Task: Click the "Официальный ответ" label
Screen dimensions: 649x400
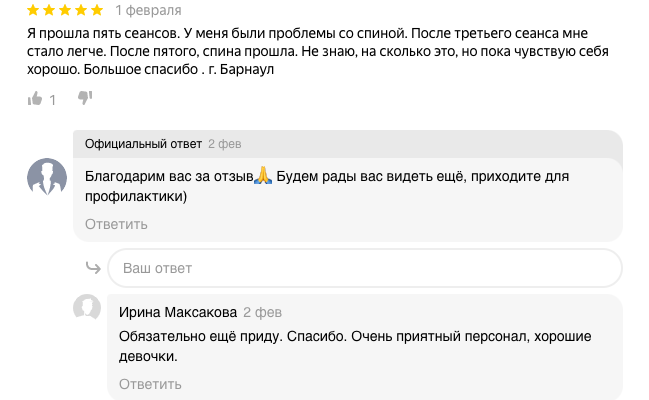Action: [x=143, y=144]
